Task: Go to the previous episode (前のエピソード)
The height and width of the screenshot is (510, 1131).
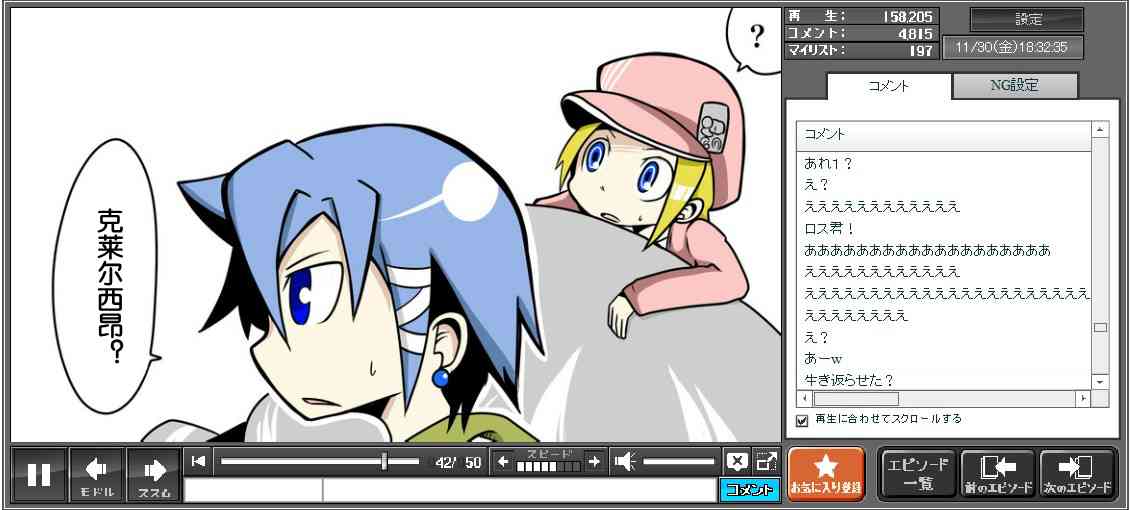Action: [997, 474]
